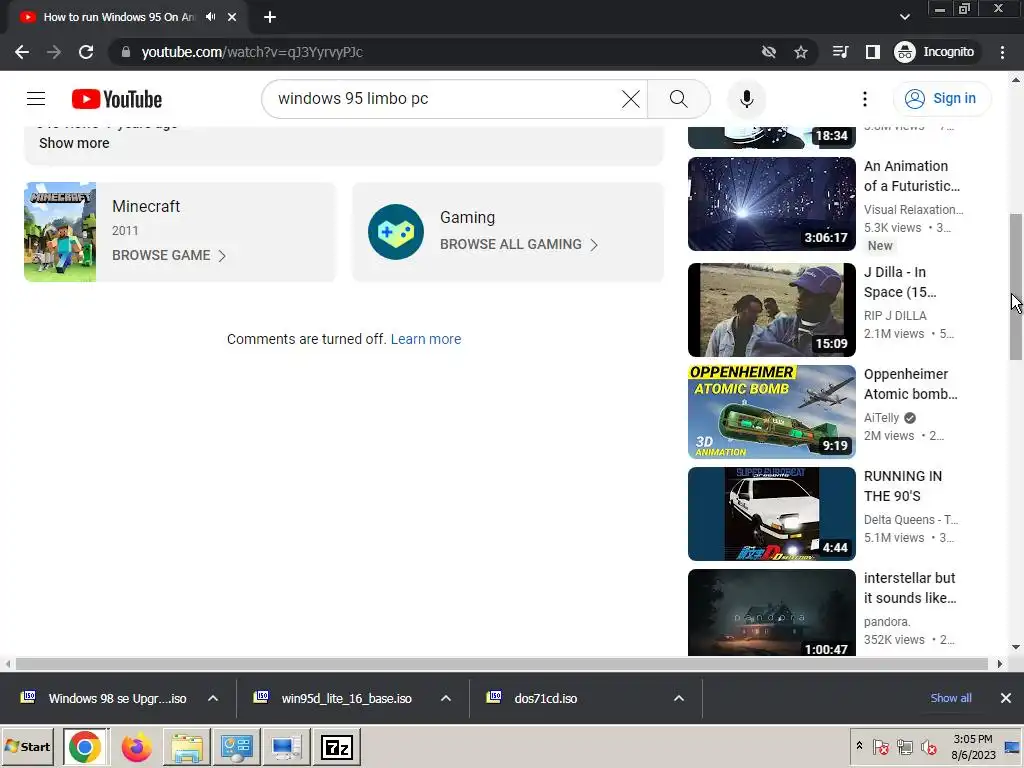Expand options for dos71cd.iso download
1024x768 pixels.
point(679,698)
